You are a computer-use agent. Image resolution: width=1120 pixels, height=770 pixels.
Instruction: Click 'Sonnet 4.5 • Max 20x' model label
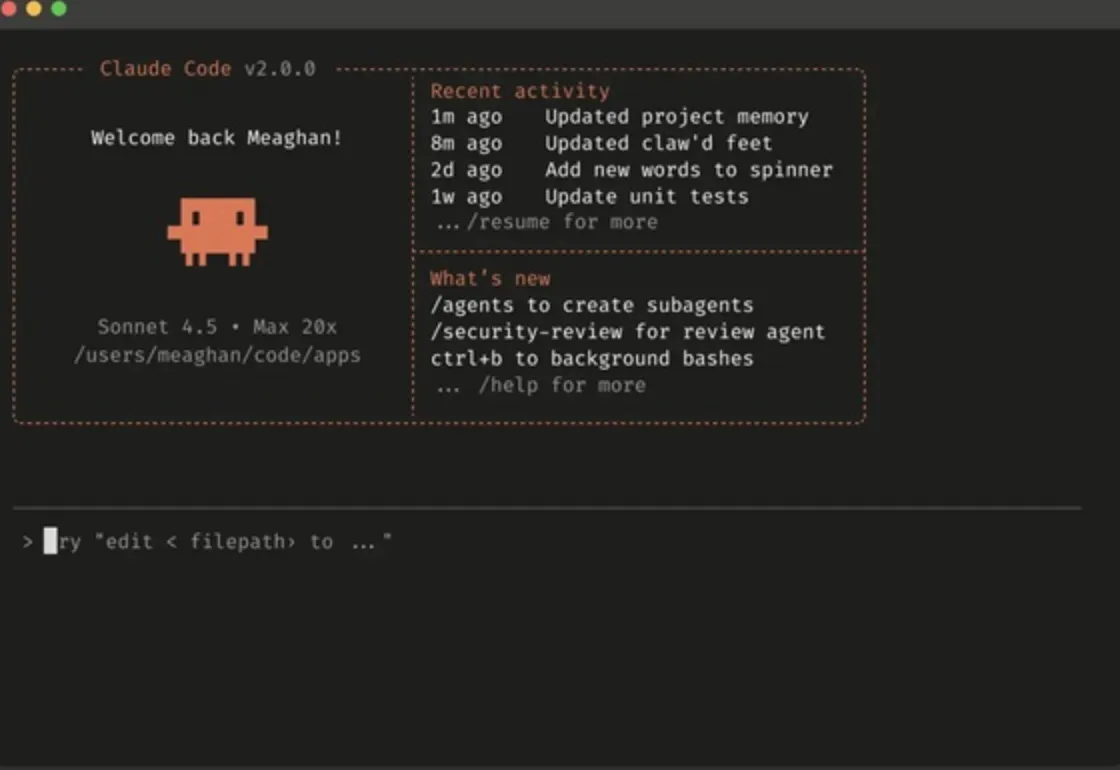pyautogui.click(x=217, y=327)
